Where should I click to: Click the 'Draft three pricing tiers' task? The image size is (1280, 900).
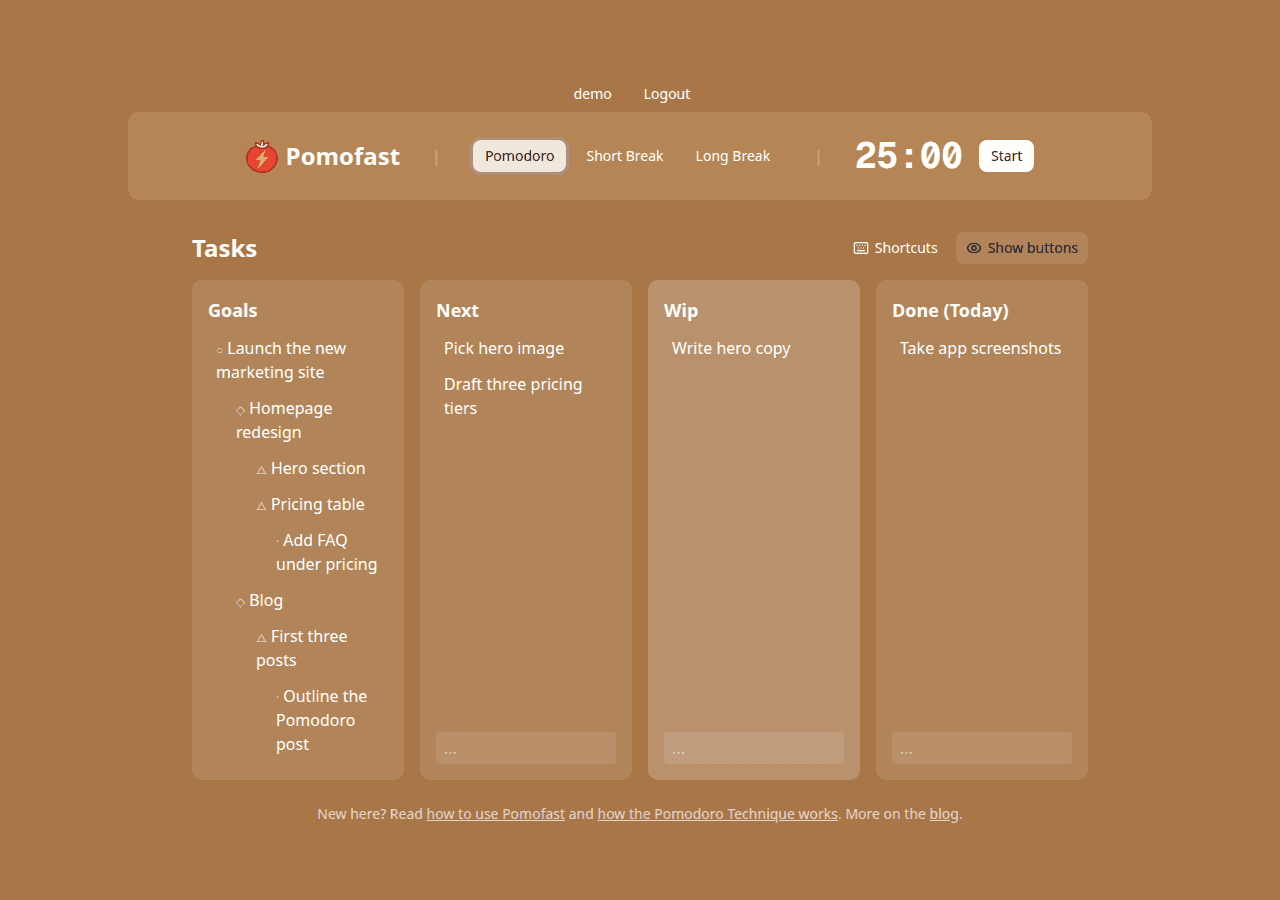(x=526, y=396)
